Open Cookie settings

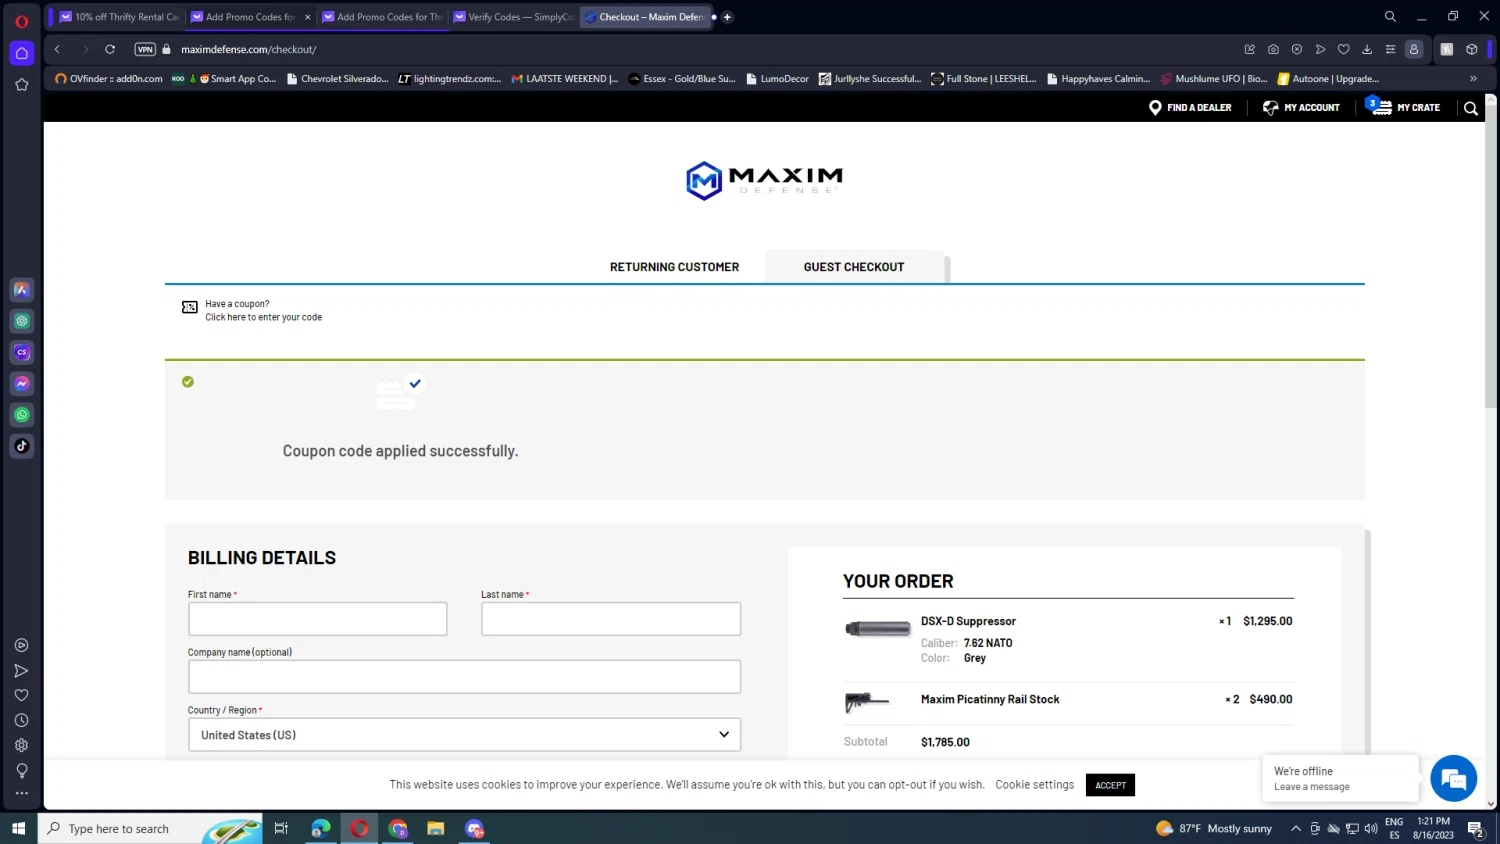(x=1034, y=785)
